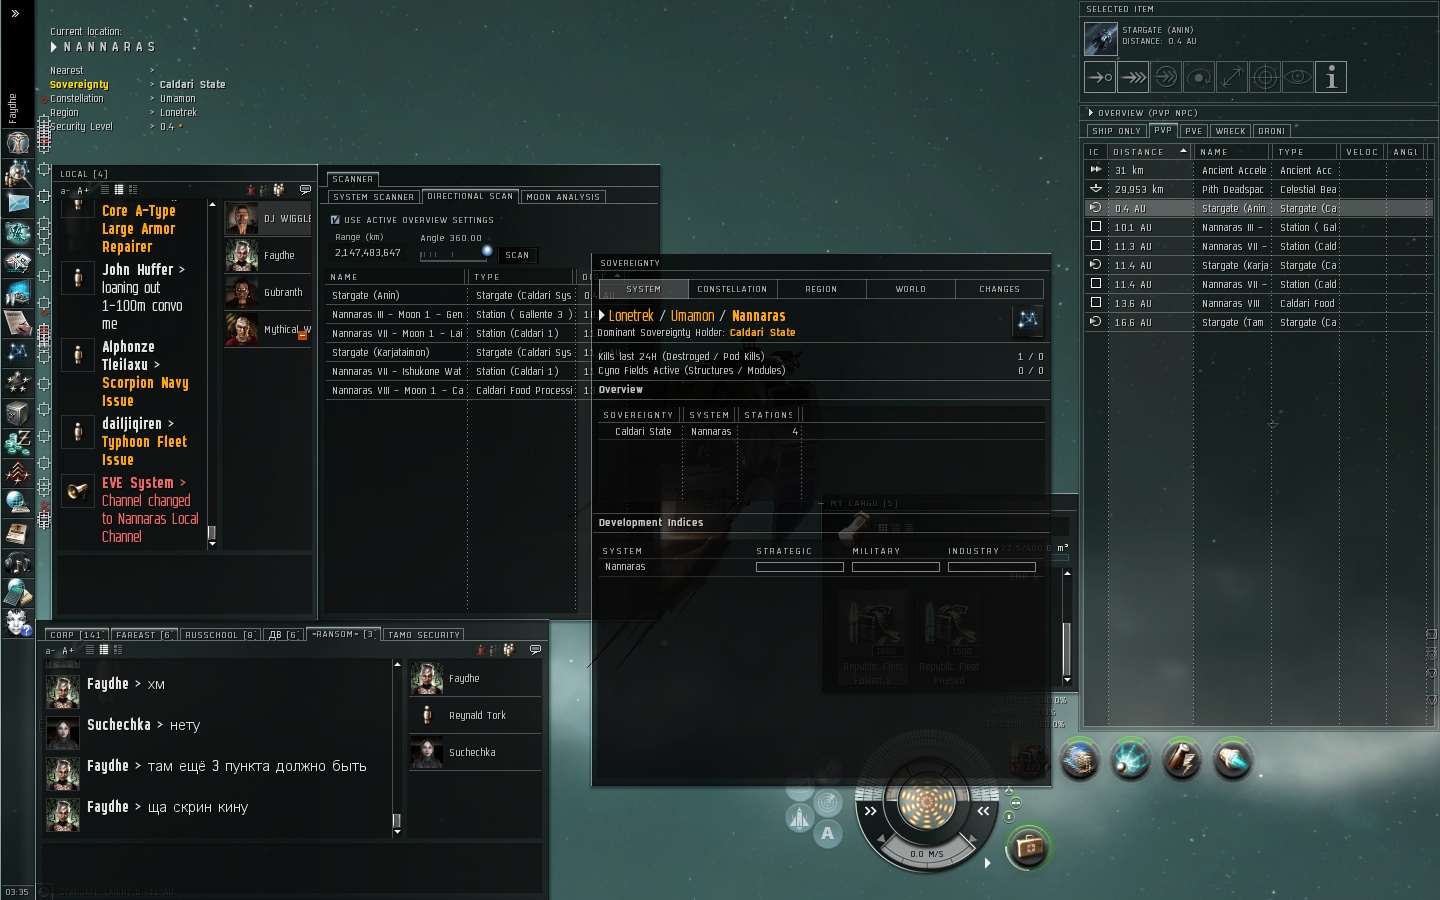Switch to the Moon Analysis tab
This screenshot has width=1440, height=900.
click(x=563, y=197)
